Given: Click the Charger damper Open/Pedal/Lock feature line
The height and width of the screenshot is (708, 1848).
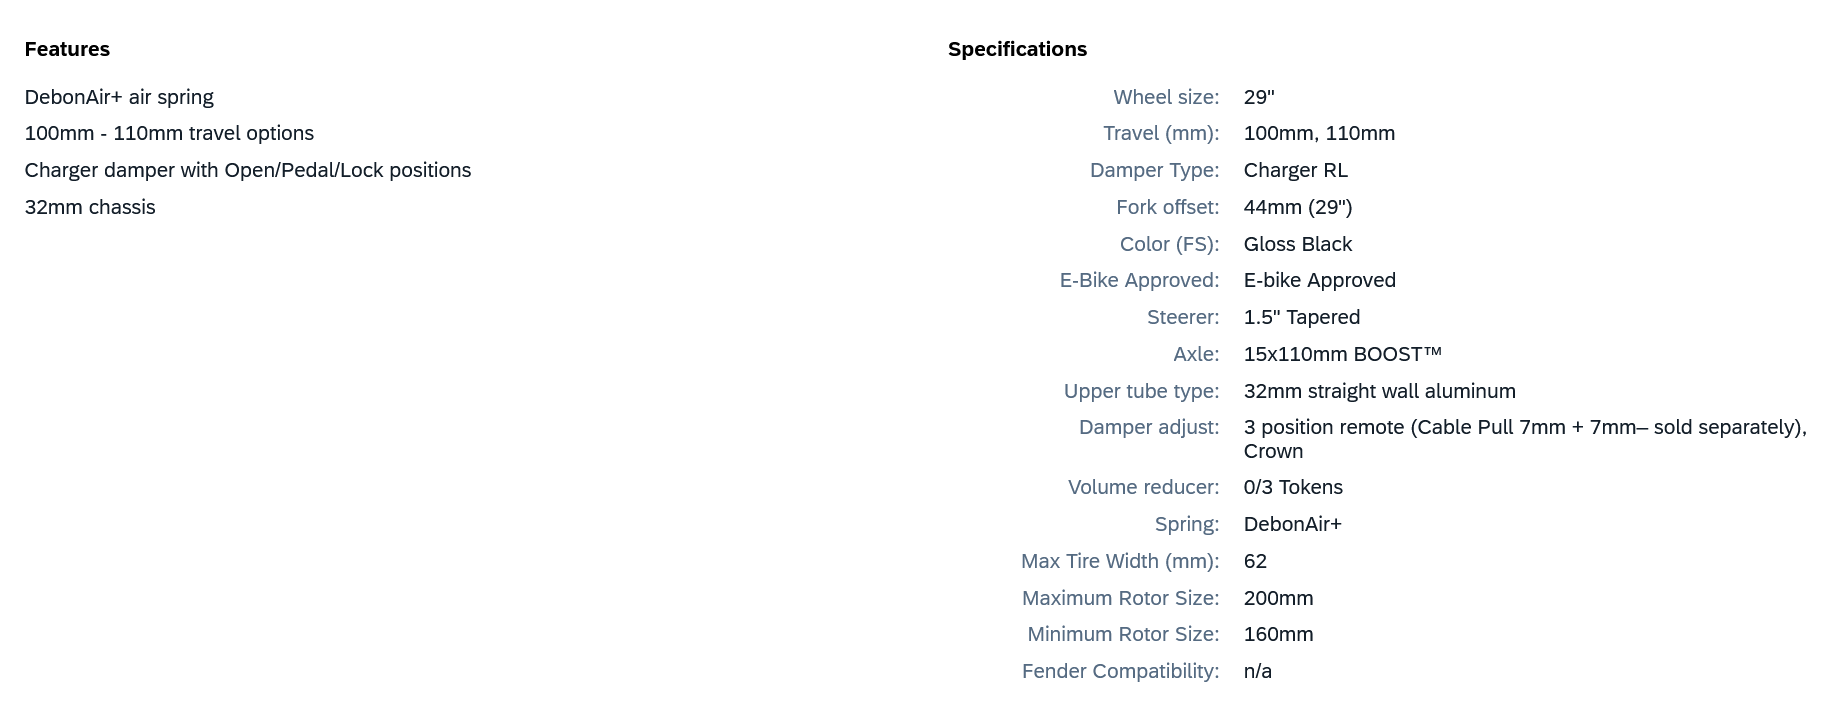Looking at the screenshot, I should tap(247, 170).
